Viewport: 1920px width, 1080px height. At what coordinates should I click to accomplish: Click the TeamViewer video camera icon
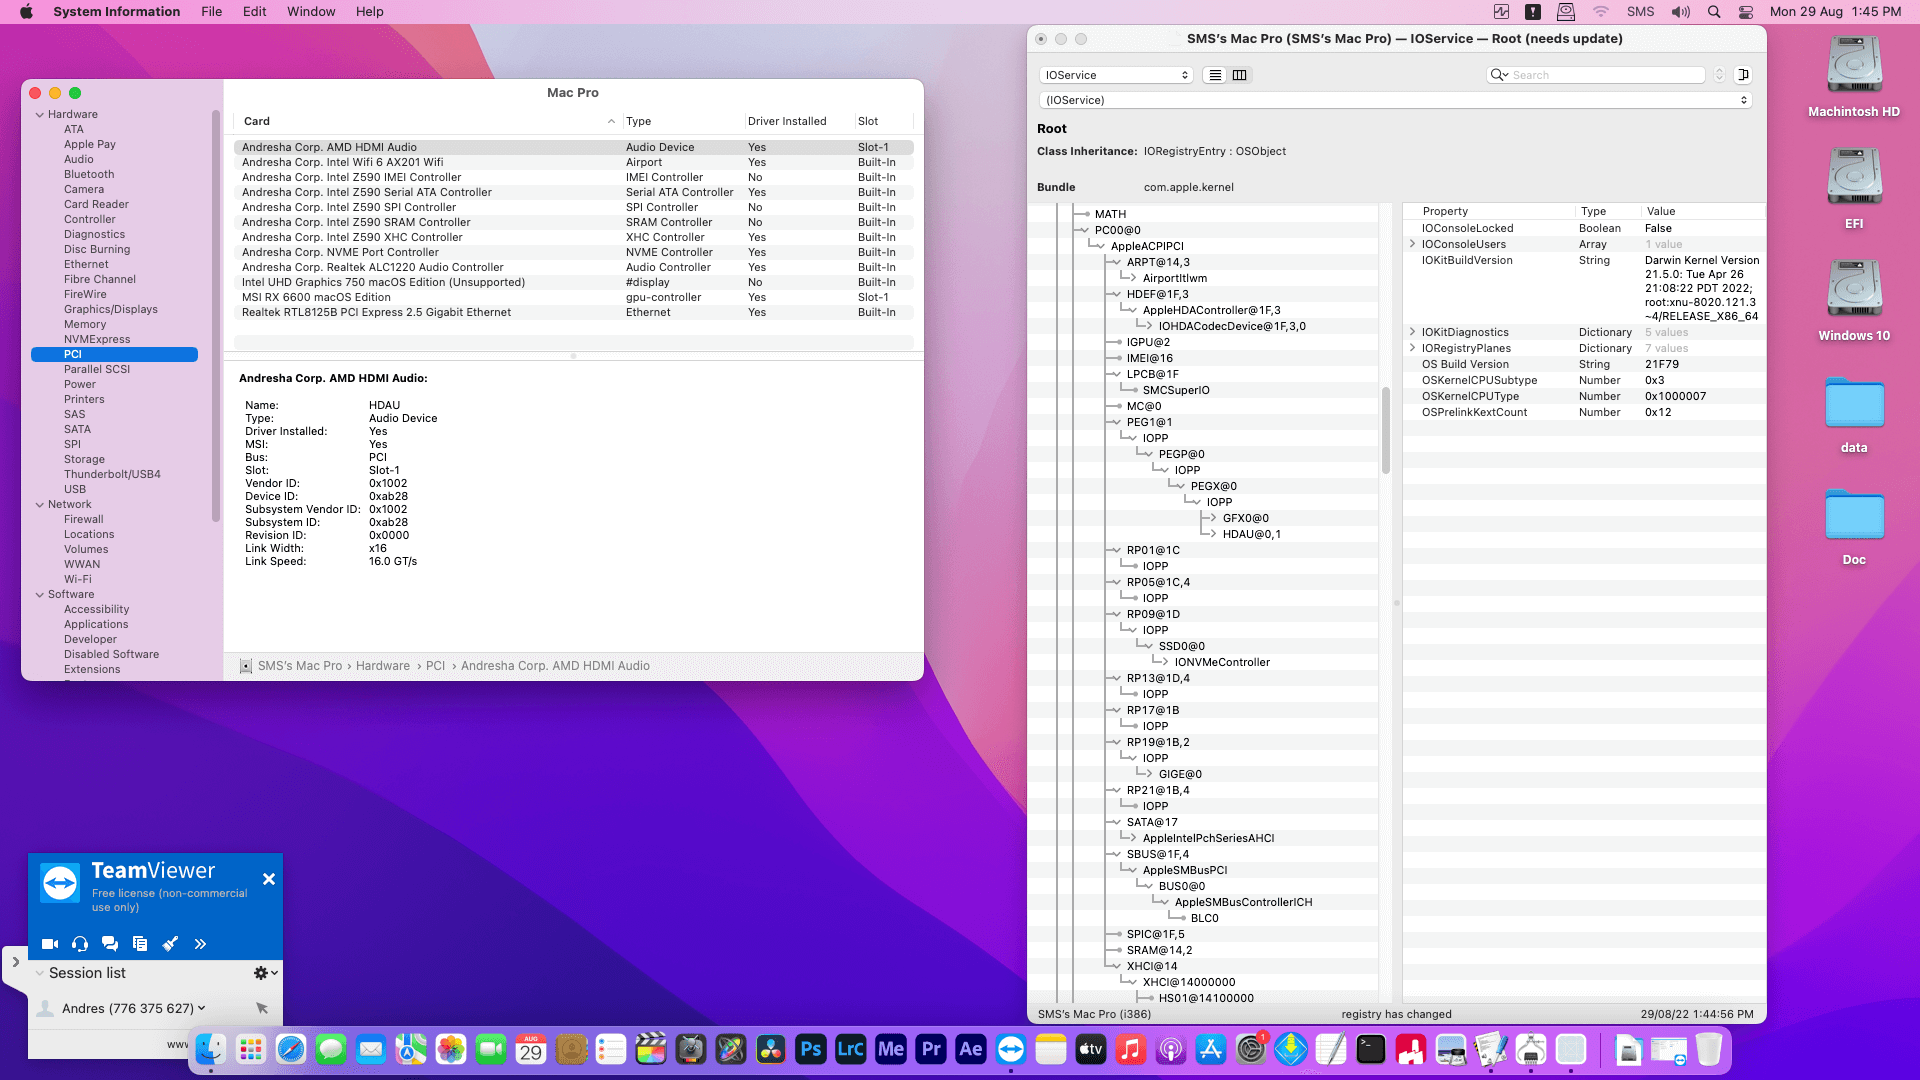[50, 944]
